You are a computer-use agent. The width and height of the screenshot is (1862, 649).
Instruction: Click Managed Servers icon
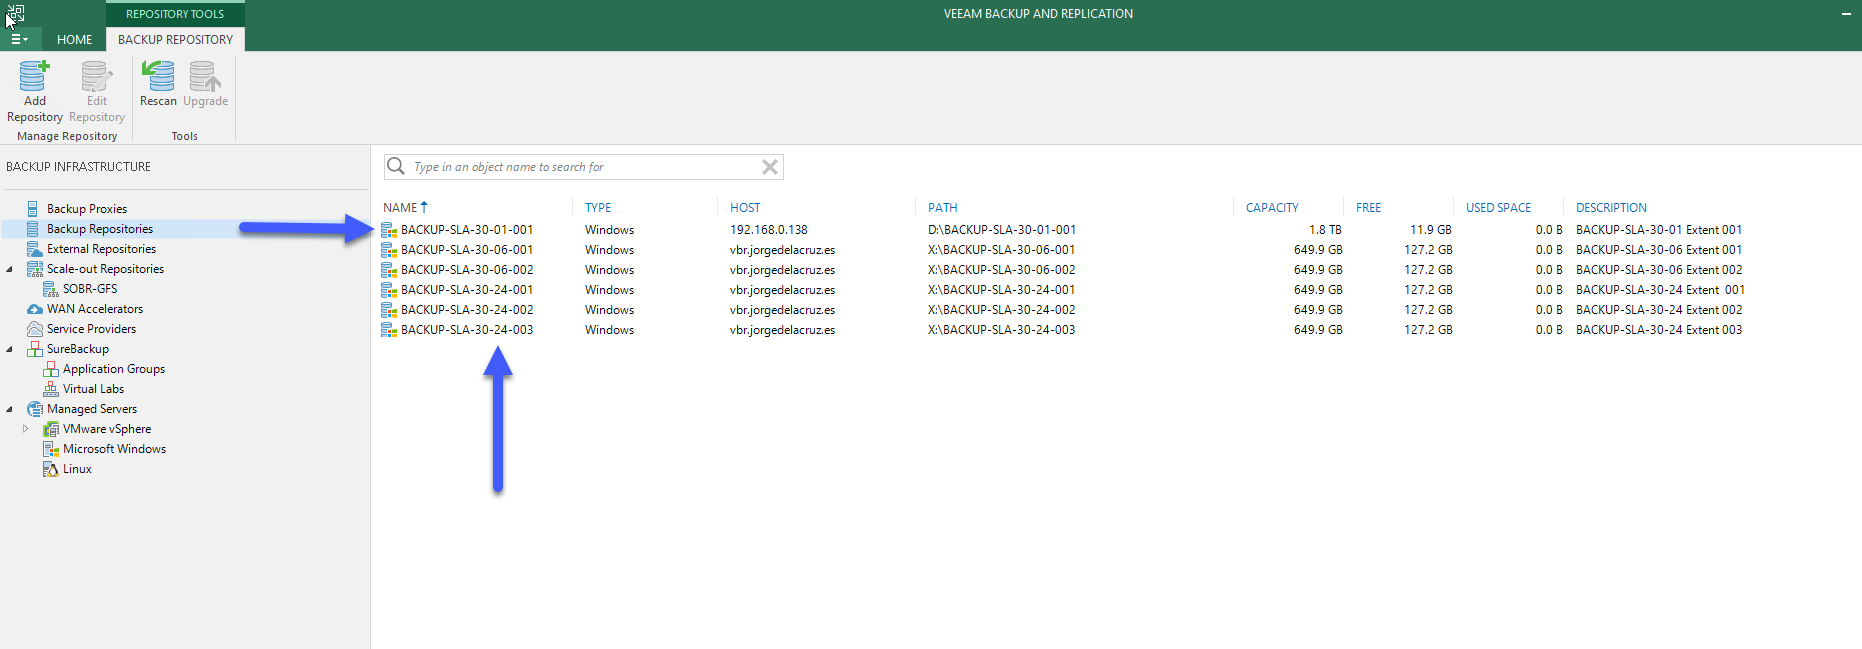pyautogui.click(x=35, y=409)
